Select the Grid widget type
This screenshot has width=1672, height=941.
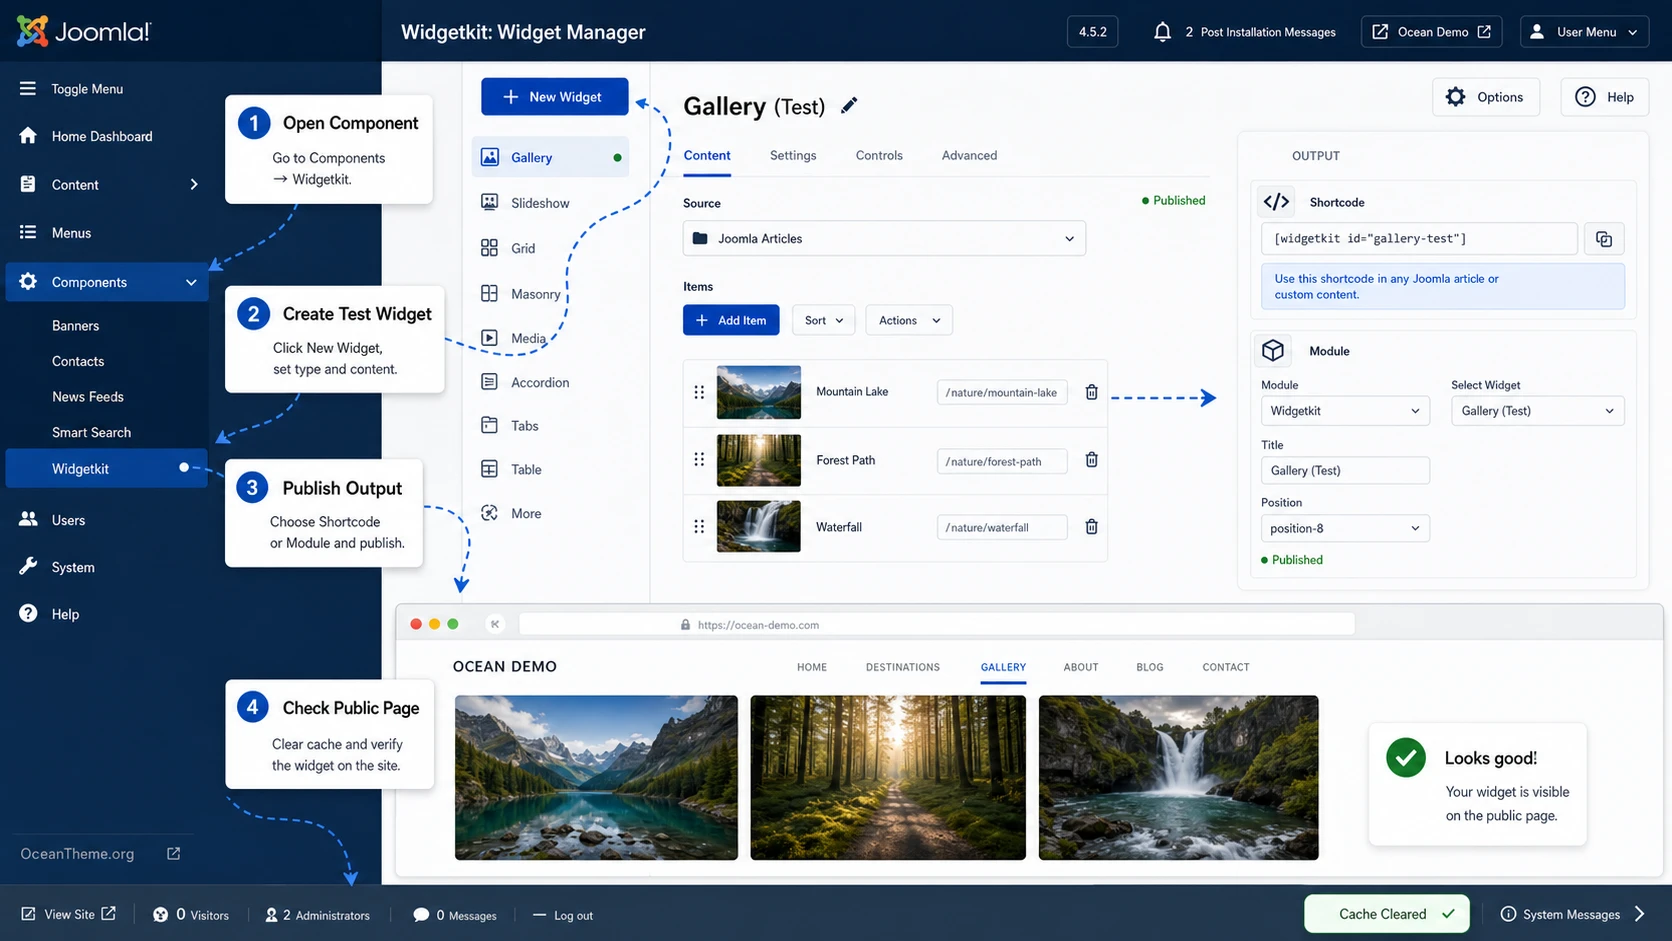(508, 248)
